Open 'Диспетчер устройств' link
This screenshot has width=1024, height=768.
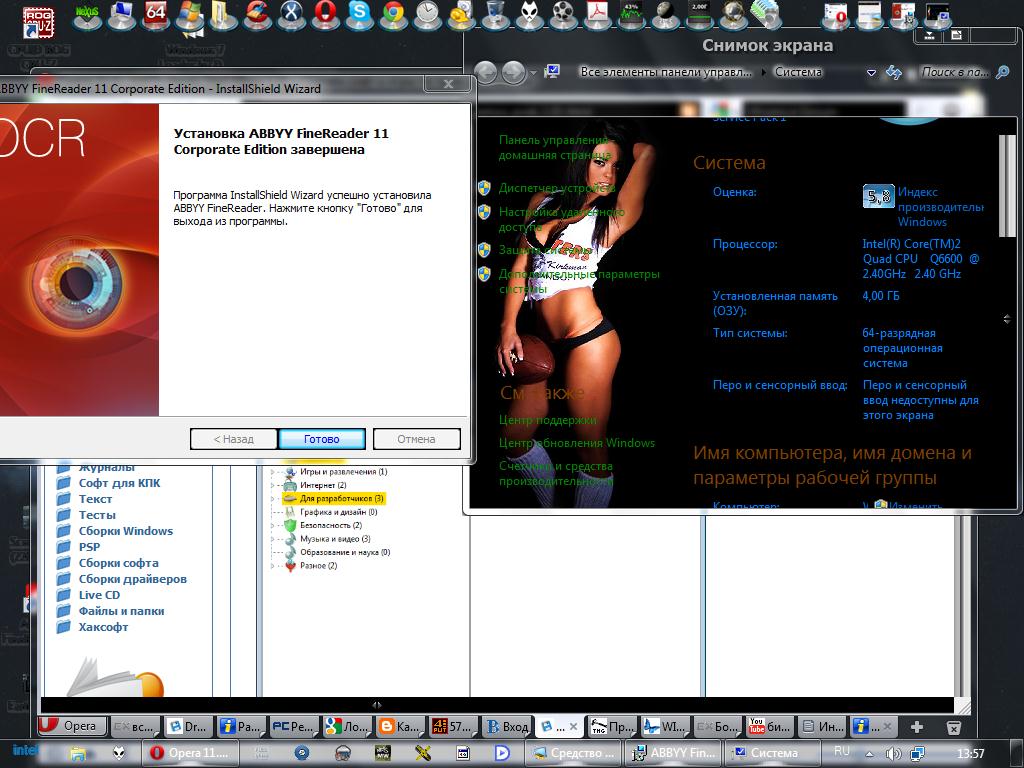pyautogui.click(x=557, y=188)
